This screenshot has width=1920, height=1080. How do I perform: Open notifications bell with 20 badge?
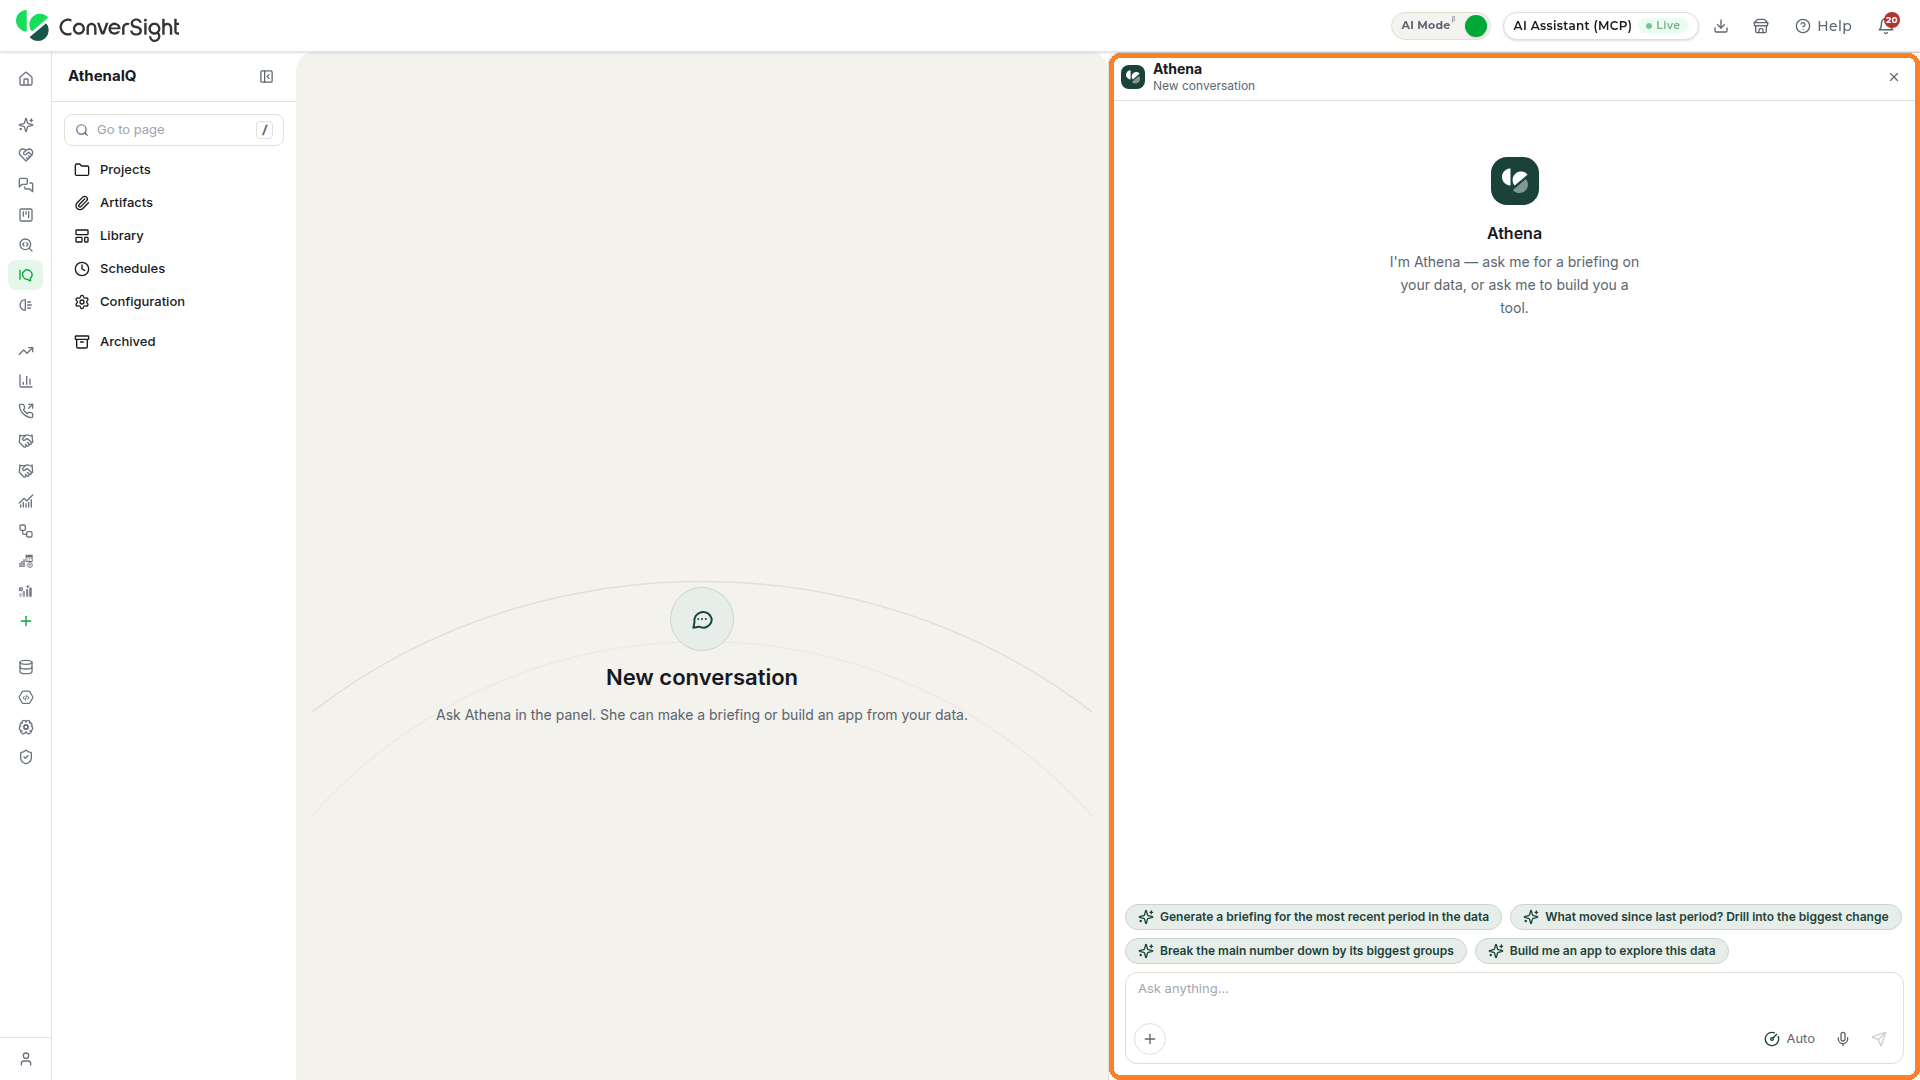(x=1887, y=24)
